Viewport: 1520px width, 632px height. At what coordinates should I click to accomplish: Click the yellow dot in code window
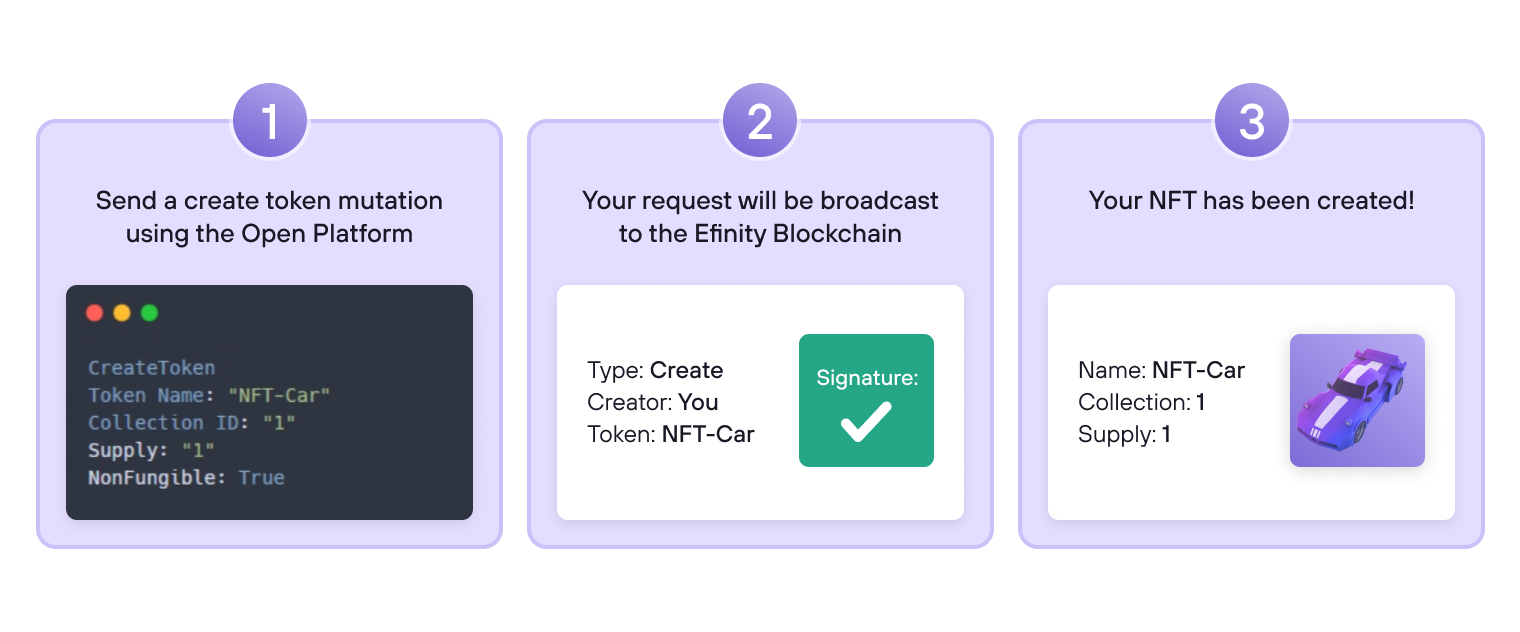[122, 313]
